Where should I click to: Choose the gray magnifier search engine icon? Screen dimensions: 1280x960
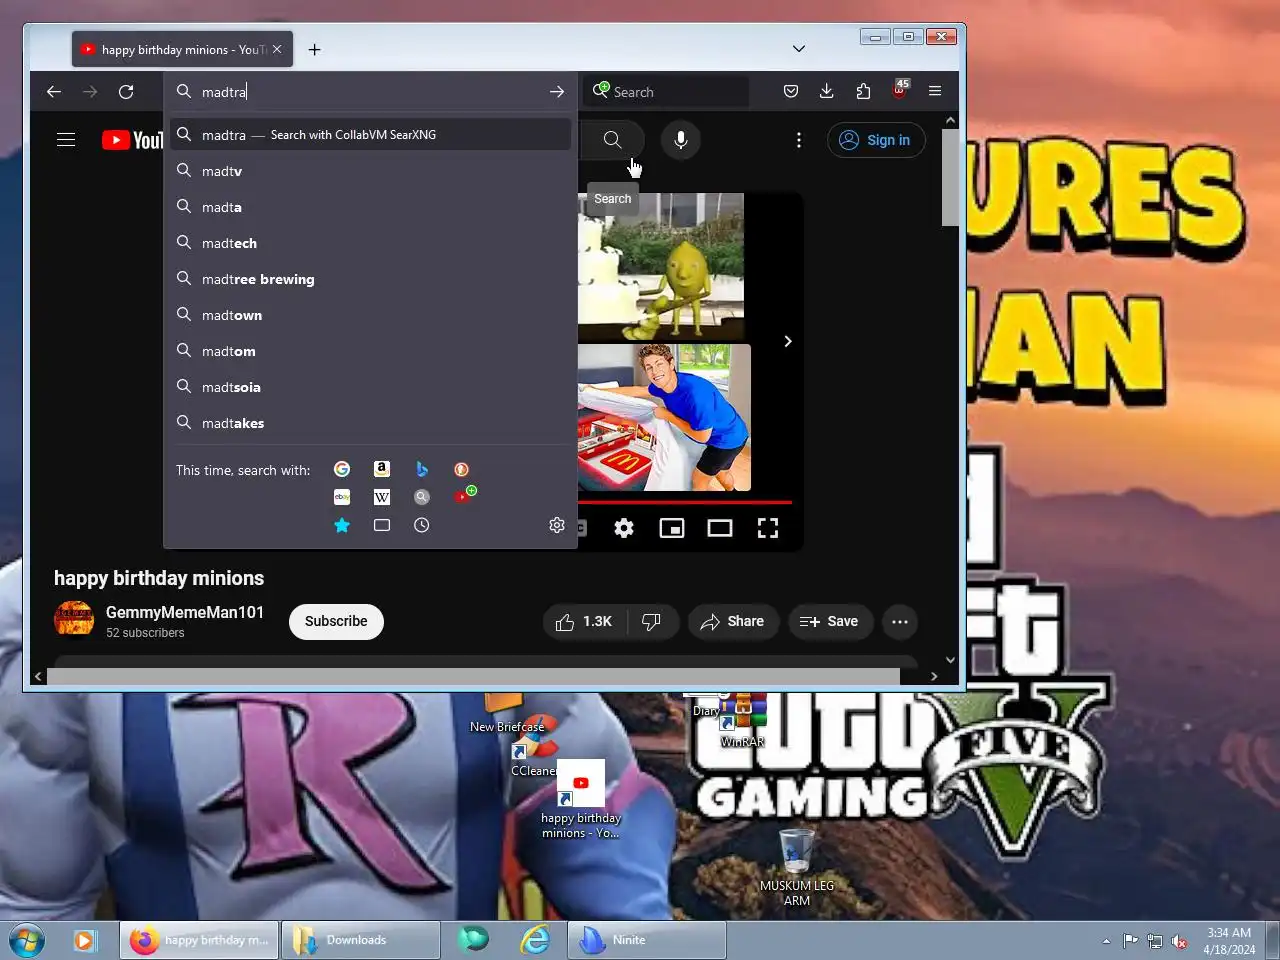pos(422,497)
